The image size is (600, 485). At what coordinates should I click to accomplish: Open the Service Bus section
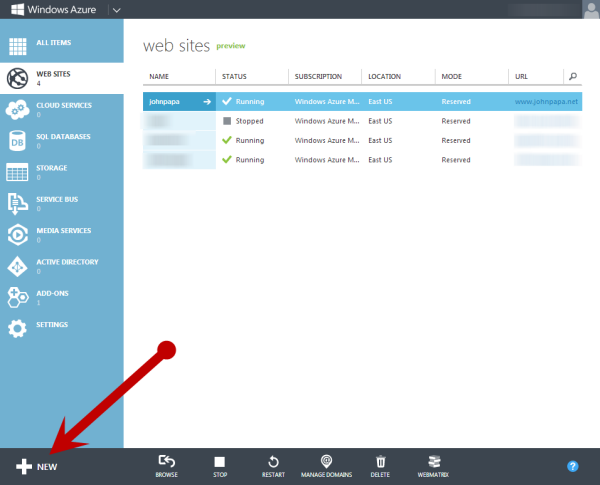(57, 199)
